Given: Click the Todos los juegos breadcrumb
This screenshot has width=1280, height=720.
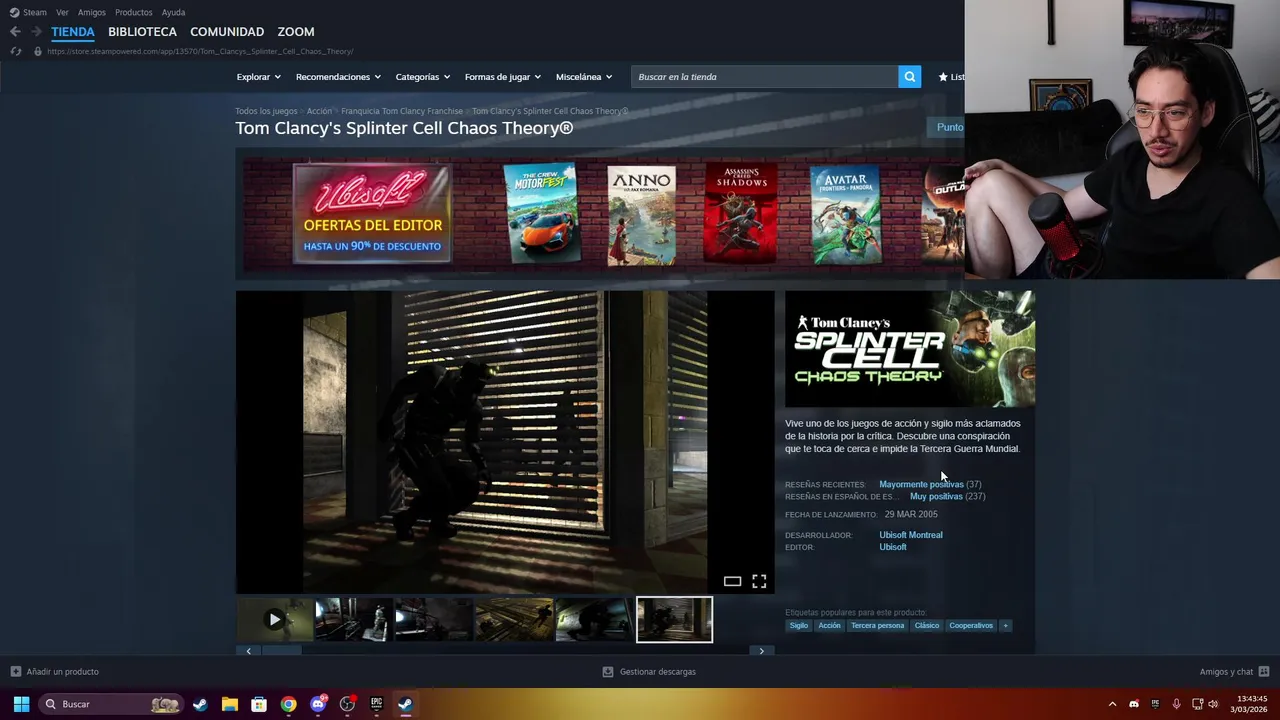Looking at the screenshot, I should coord(266,111).
